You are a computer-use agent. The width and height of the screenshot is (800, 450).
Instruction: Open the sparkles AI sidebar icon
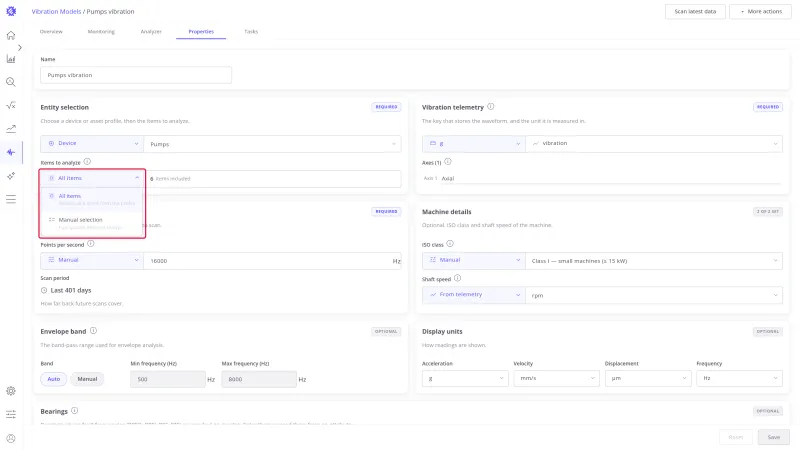(x=11, y=176)
